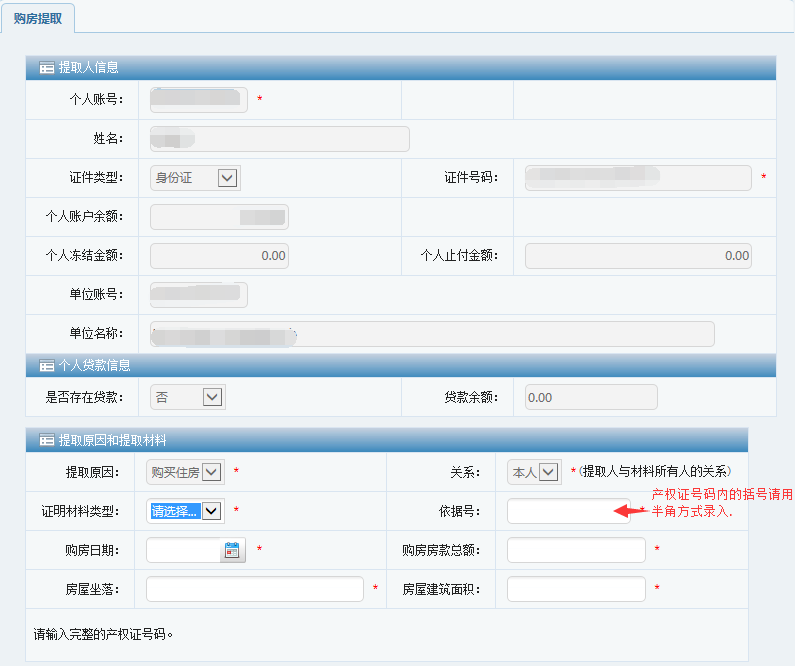The width and height of the screenshot is (795, 666).
Task: Select the 房屋建筑面积 input field
Action: point(576,589)
